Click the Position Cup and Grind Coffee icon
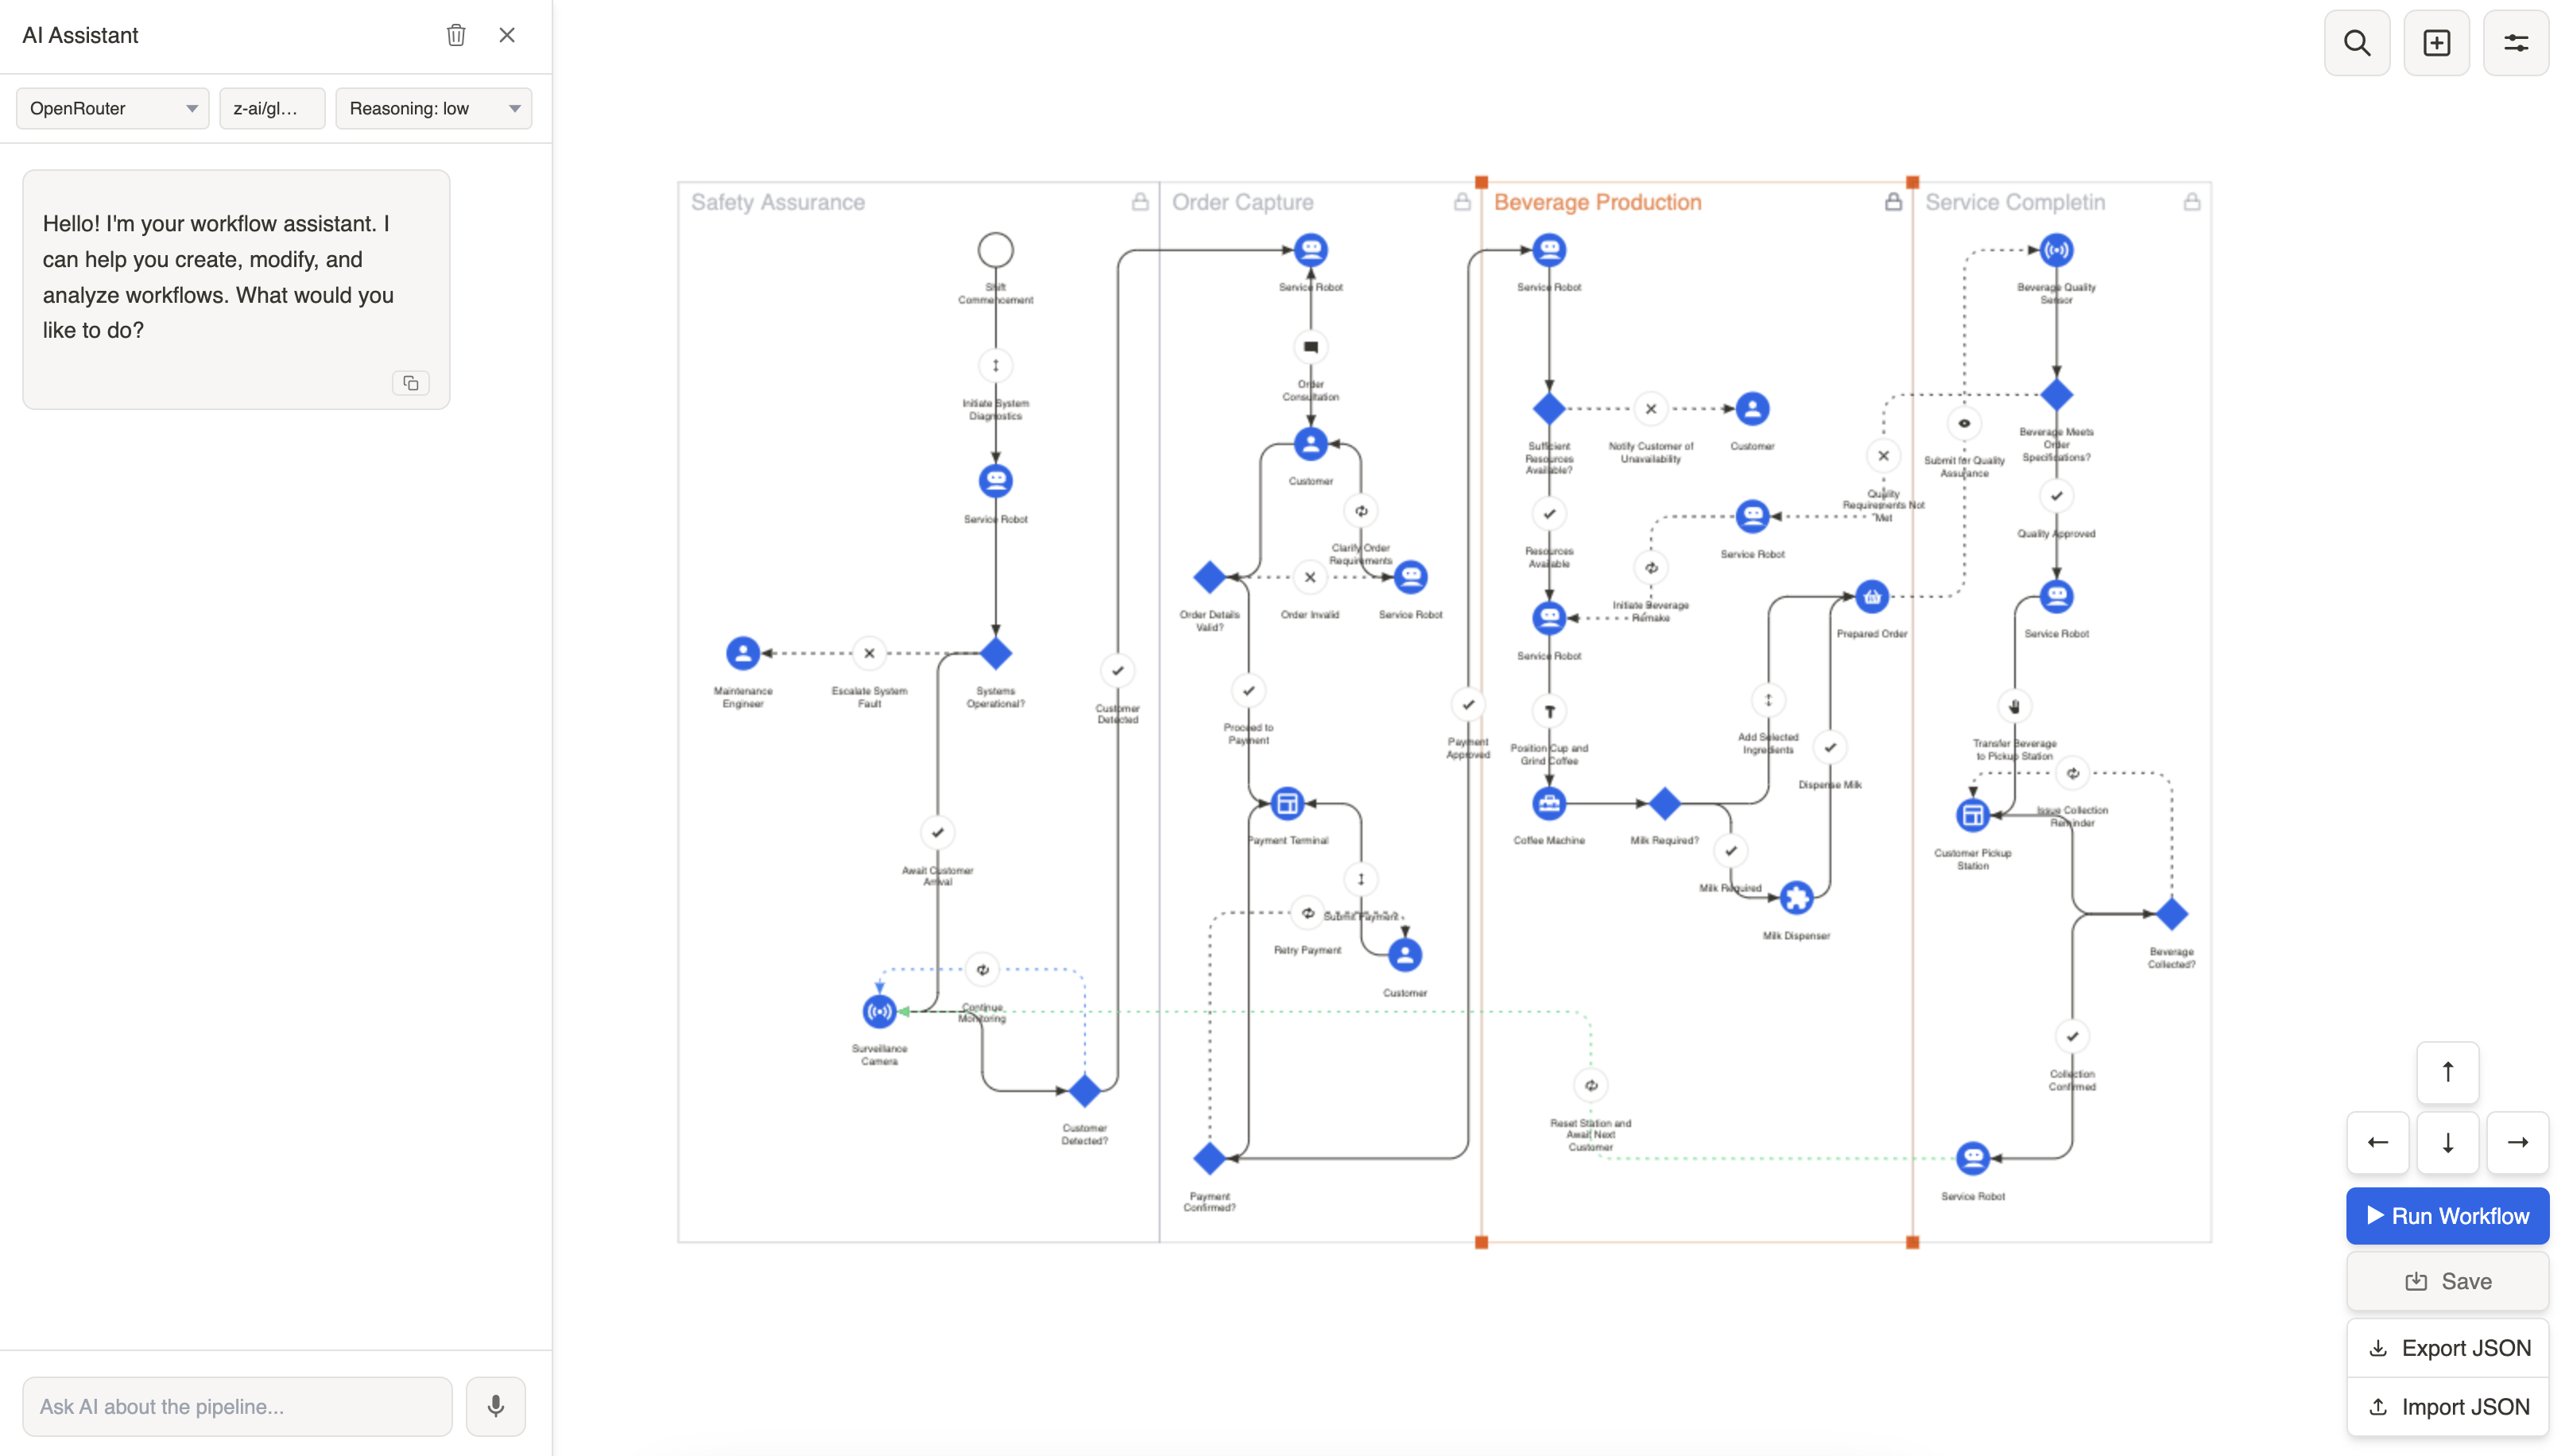This screenshot has height=1456, width=2569. [x=1549, y=712]
